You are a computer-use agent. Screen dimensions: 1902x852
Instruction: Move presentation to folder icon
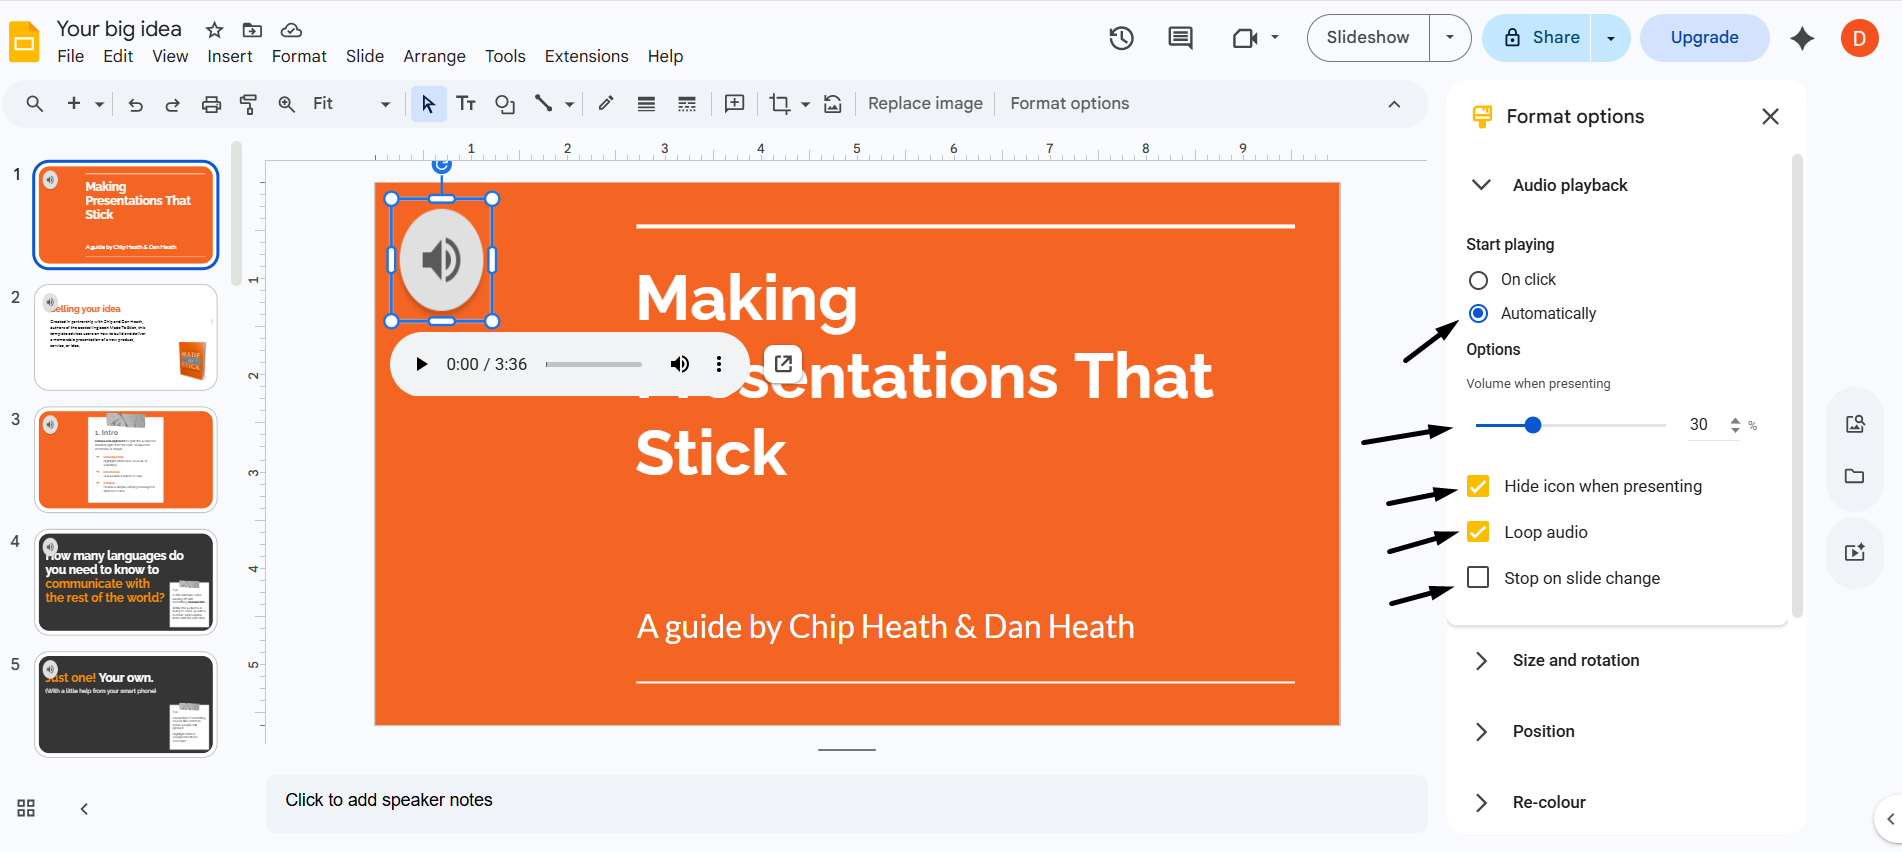coord(252,30)
